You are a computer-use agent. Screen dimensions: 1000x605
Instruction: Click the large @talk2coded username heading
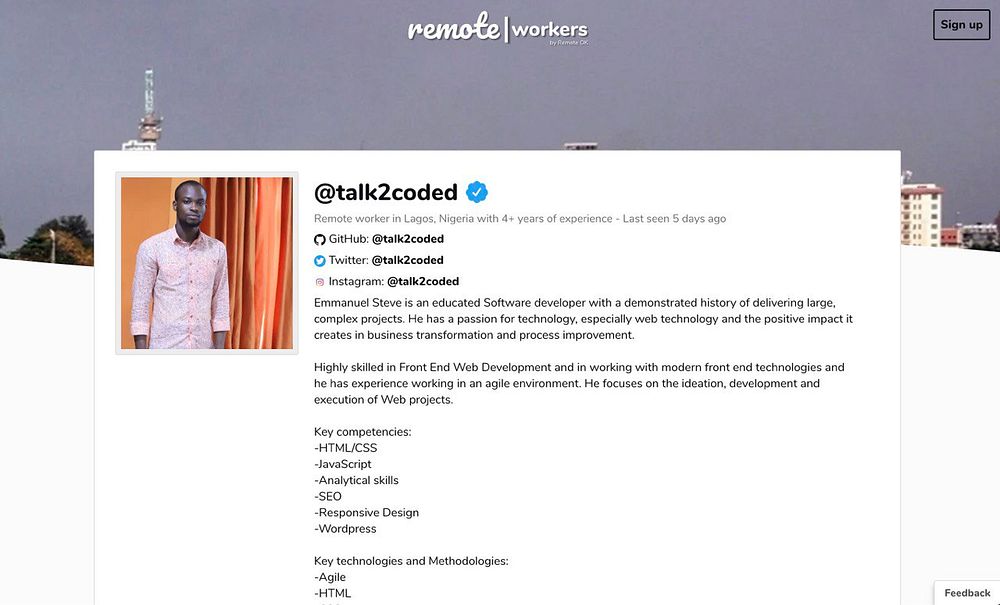pyautogui.click(x=385, y=192)
